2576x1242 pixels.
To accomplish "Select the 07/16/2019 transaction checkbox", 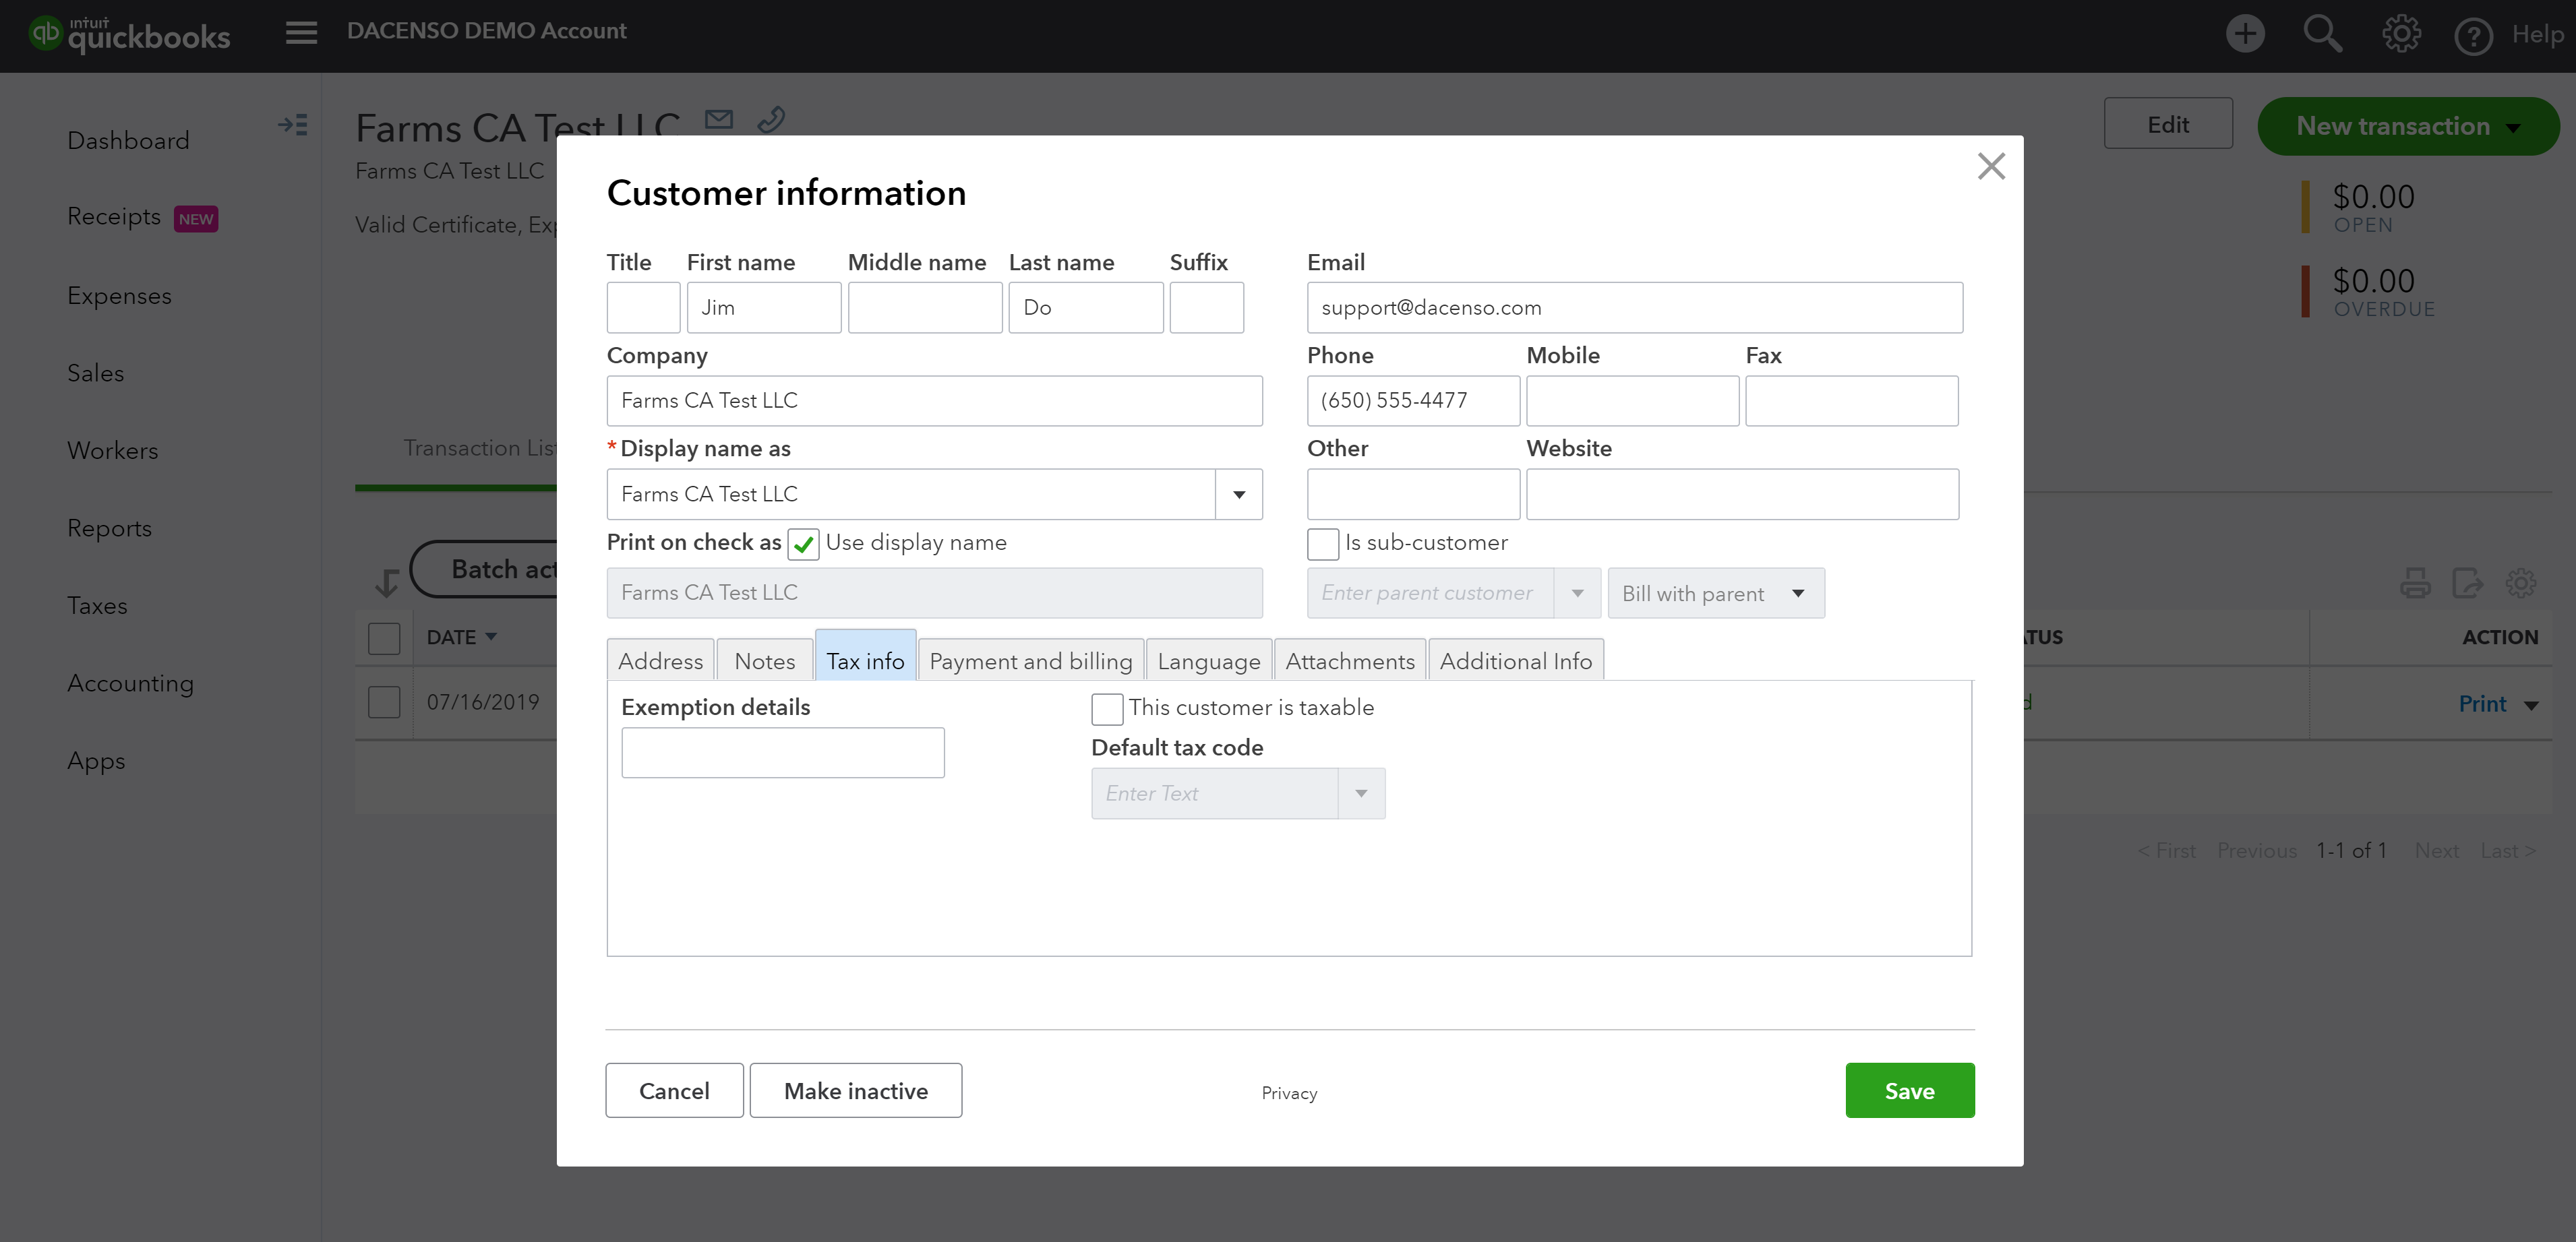I will click(384, 702).
